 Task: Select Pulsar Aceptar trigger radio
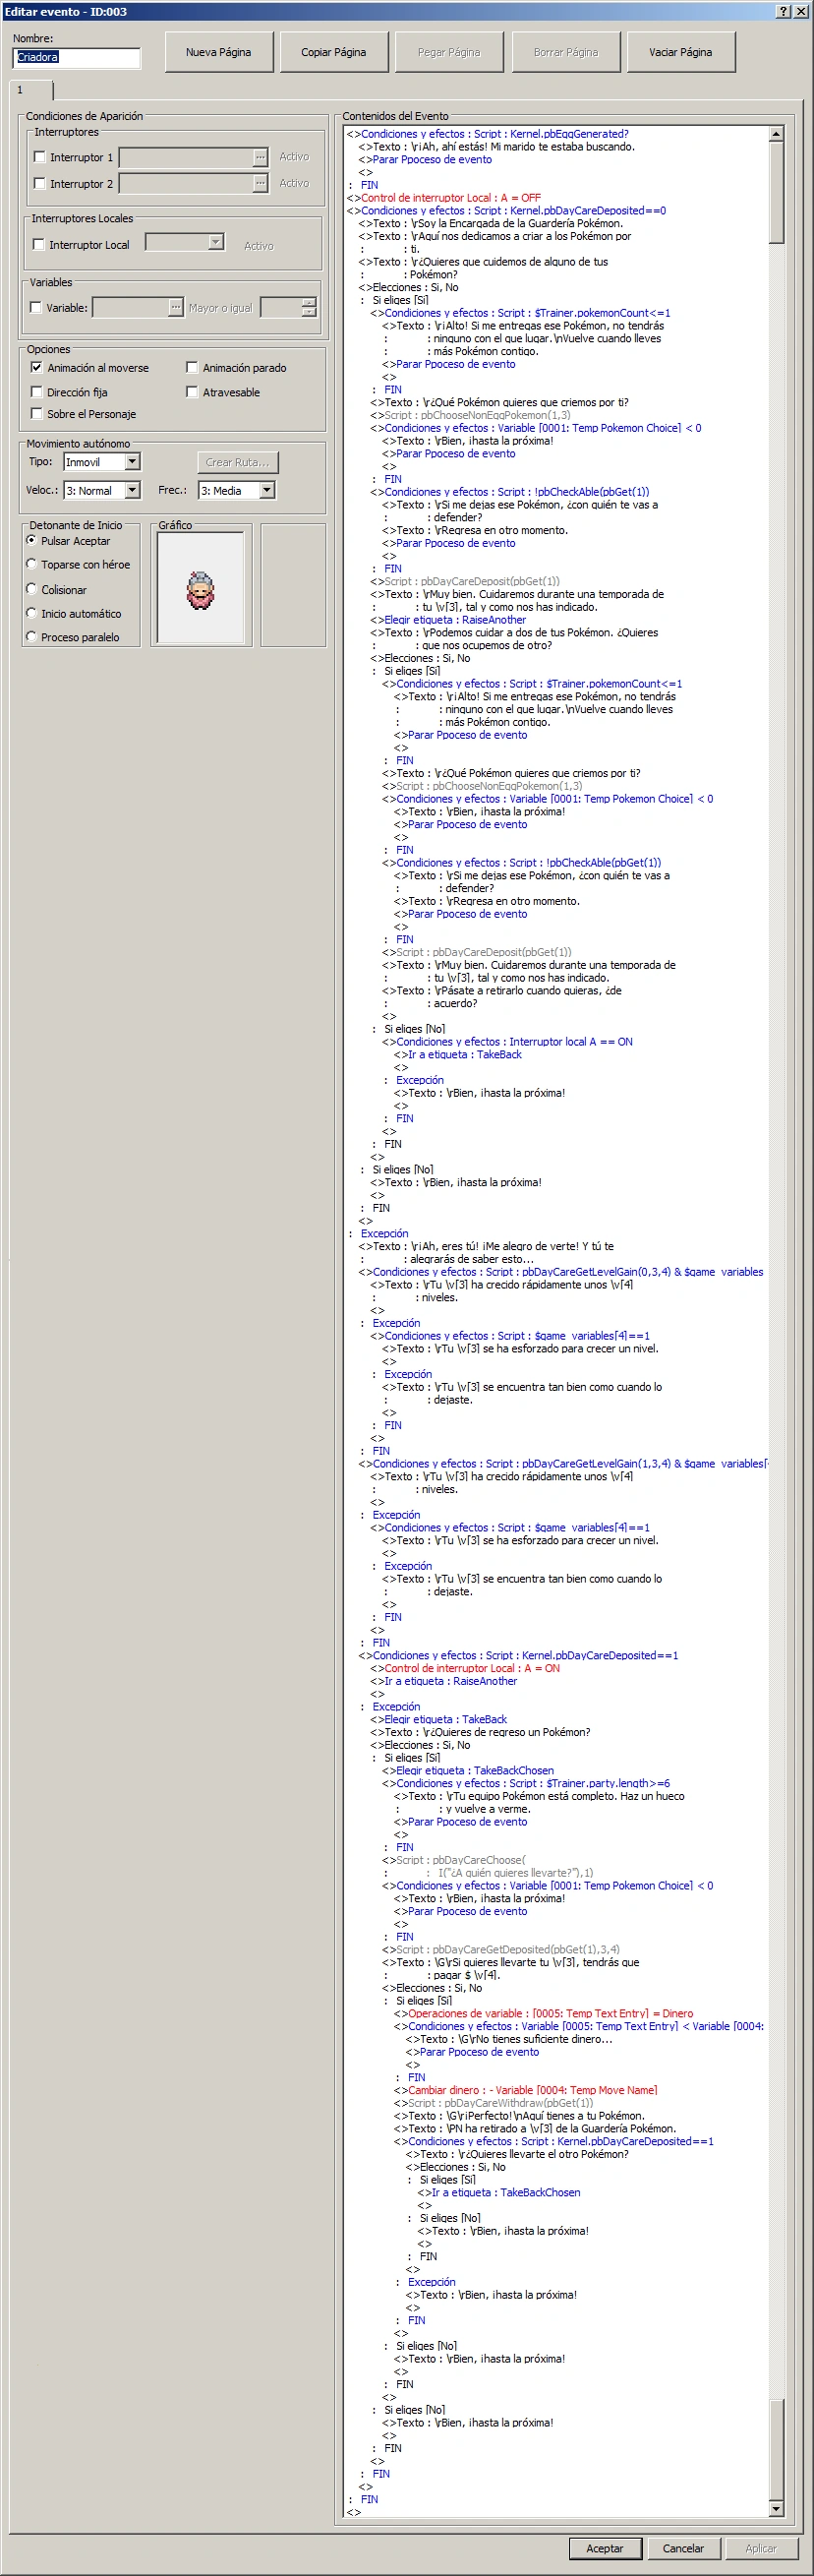click(x=31, y=540)
